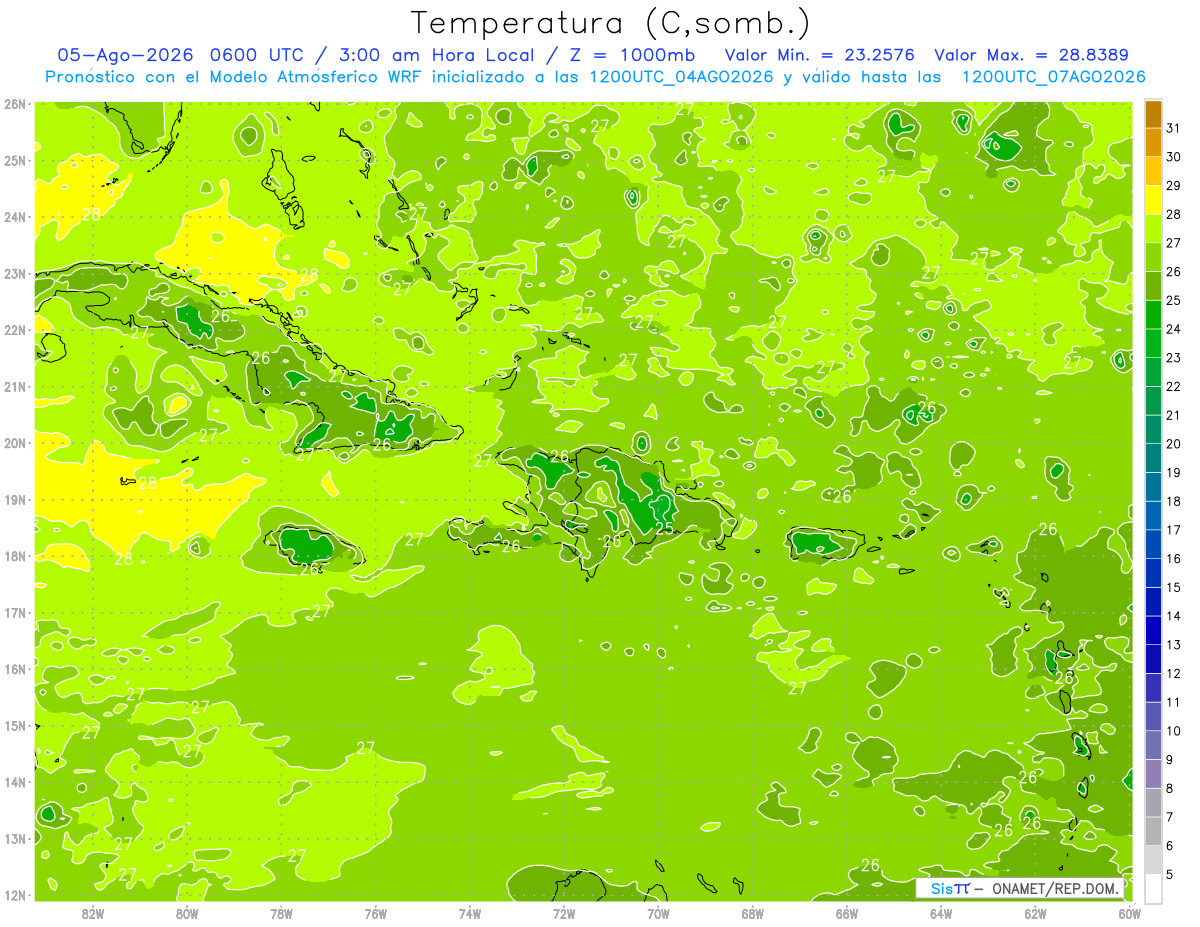Image resolution: width=1200 pixels, height=927 pixels.
Task: Select the date text '05-Ago-2026 0600 UTC'
Action: tap(181, 55)
